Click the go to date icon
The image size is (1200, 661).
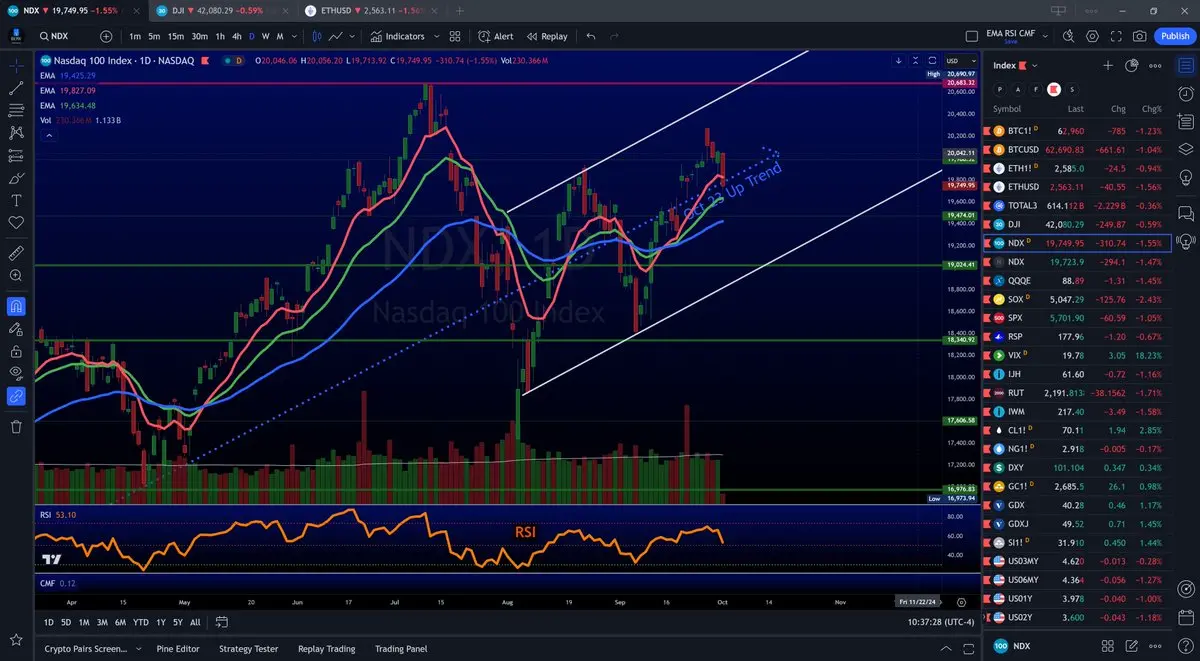(221, 622)
